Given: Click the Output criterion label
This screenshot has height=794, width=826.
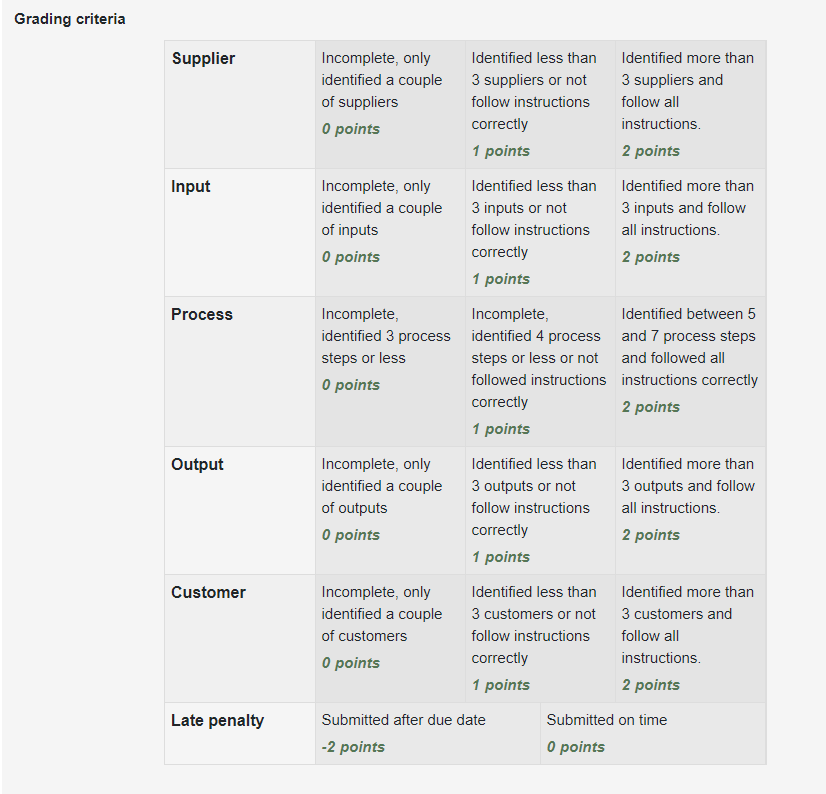Looking at the screenshot, I should (197, 465).
